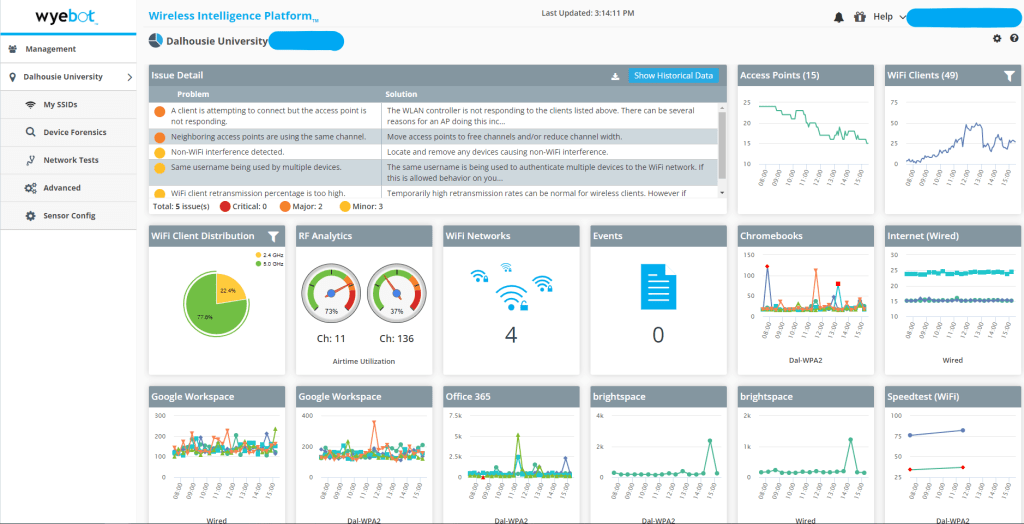Click the Events document icon
Screen dimensions: 1024x524
point(657,285)
